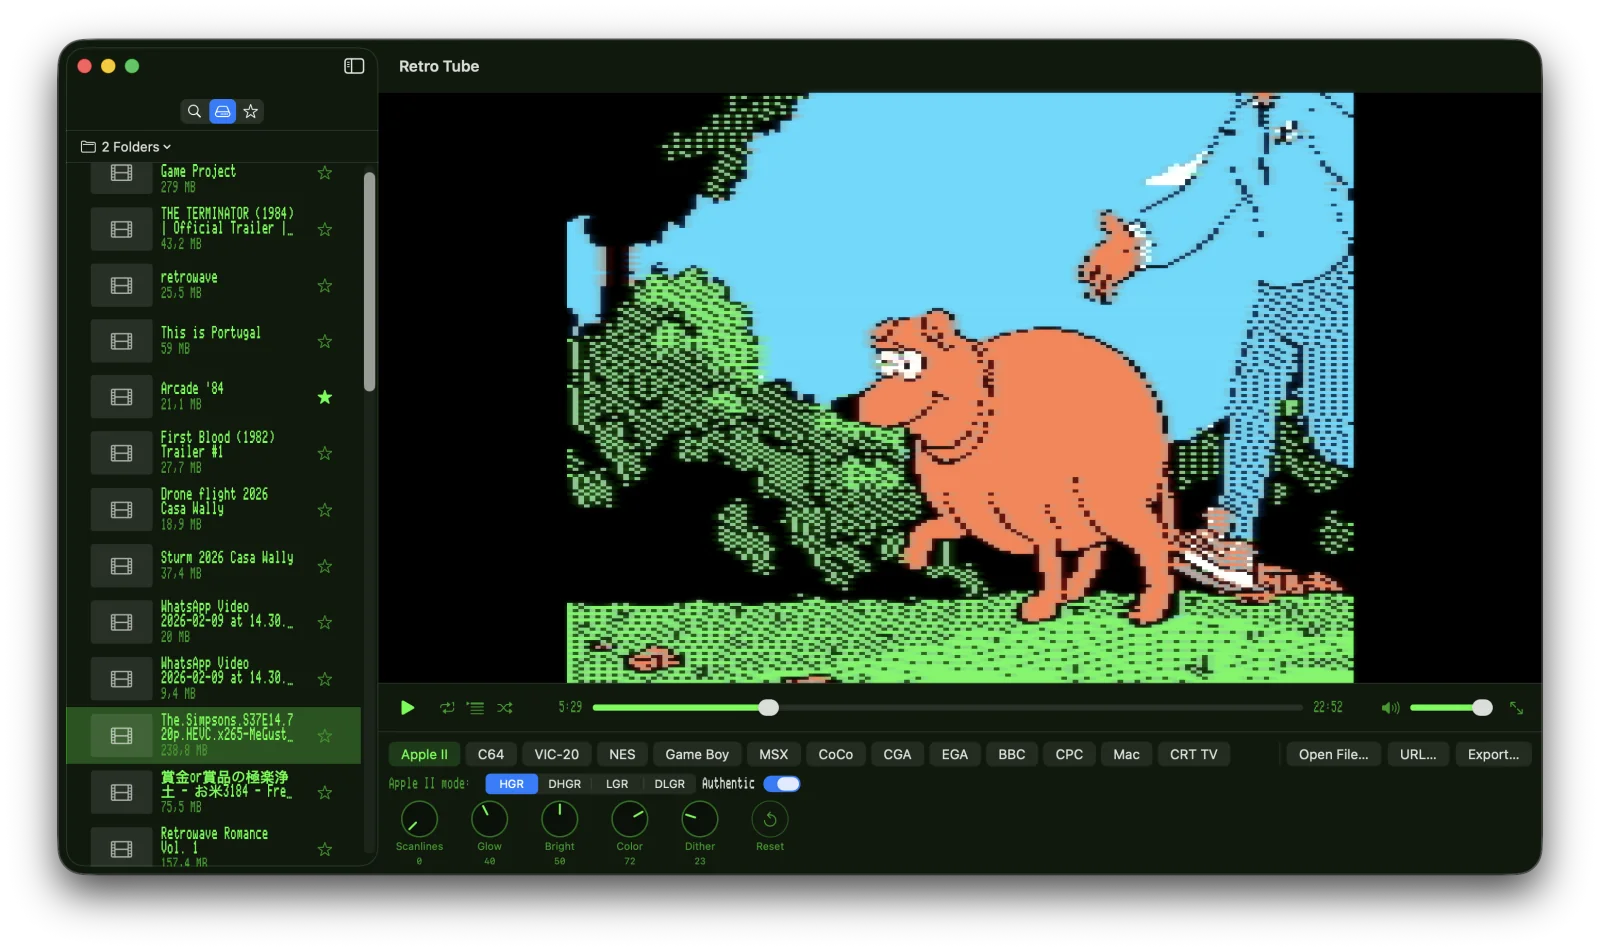The height and width of the screenshot is (951, 1600).
Task: Unfavorite the Arcade '84 video
Action: click(x=325, y=397)
